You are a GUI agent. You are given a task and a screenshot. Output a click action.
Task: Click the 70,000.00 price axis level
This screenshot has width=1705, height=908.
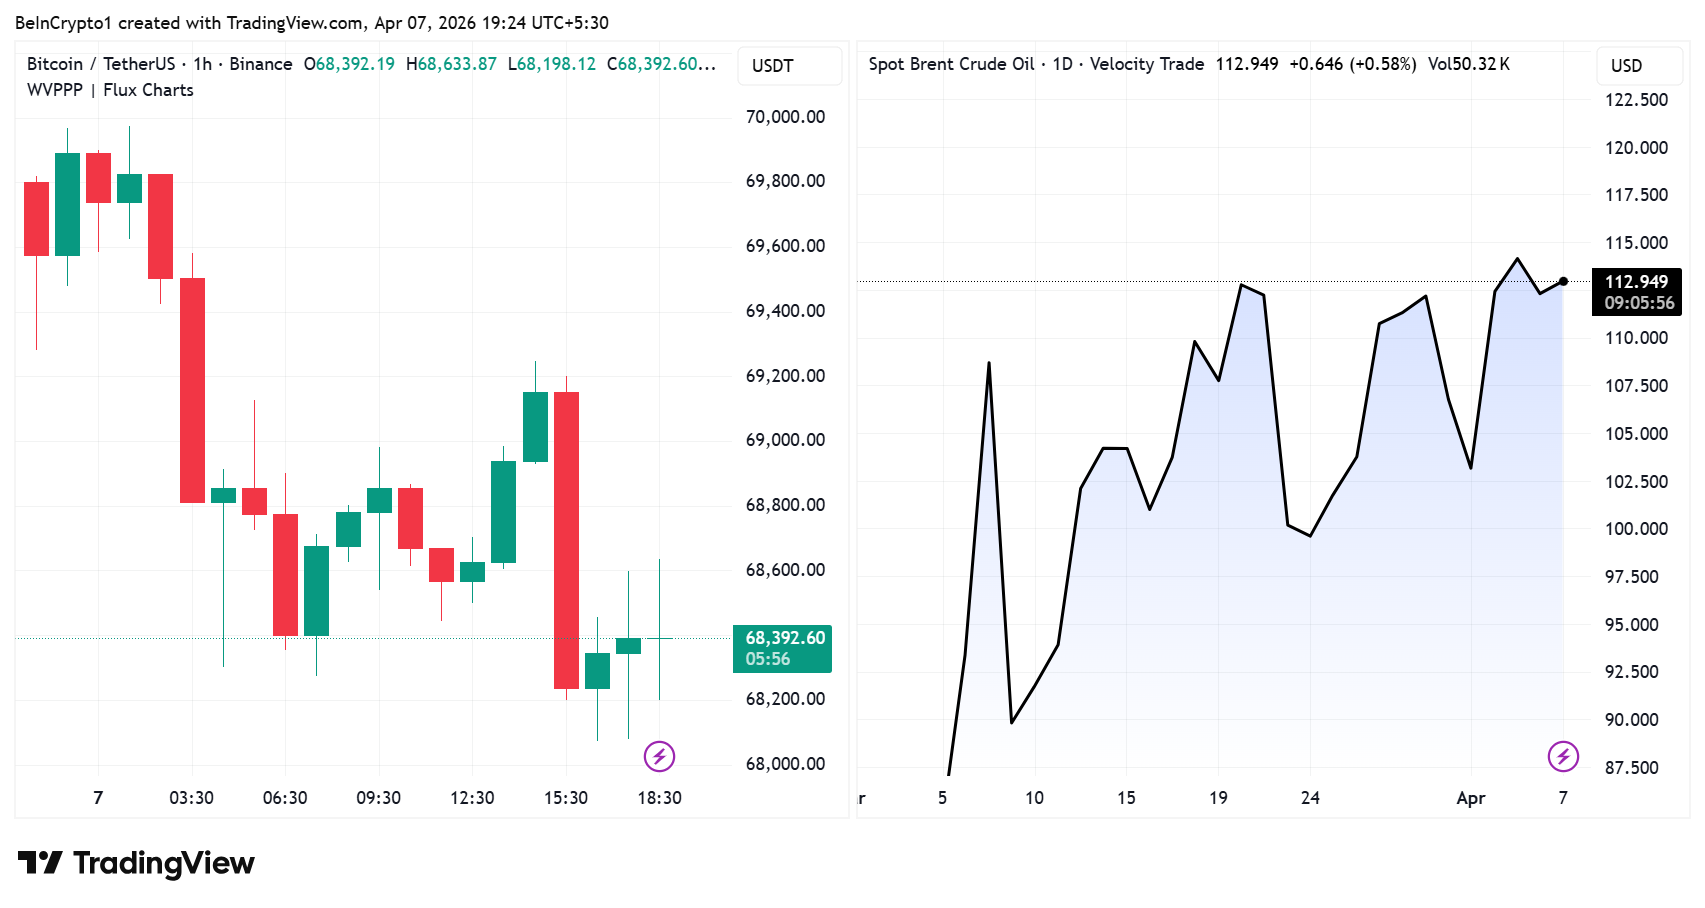785,117
